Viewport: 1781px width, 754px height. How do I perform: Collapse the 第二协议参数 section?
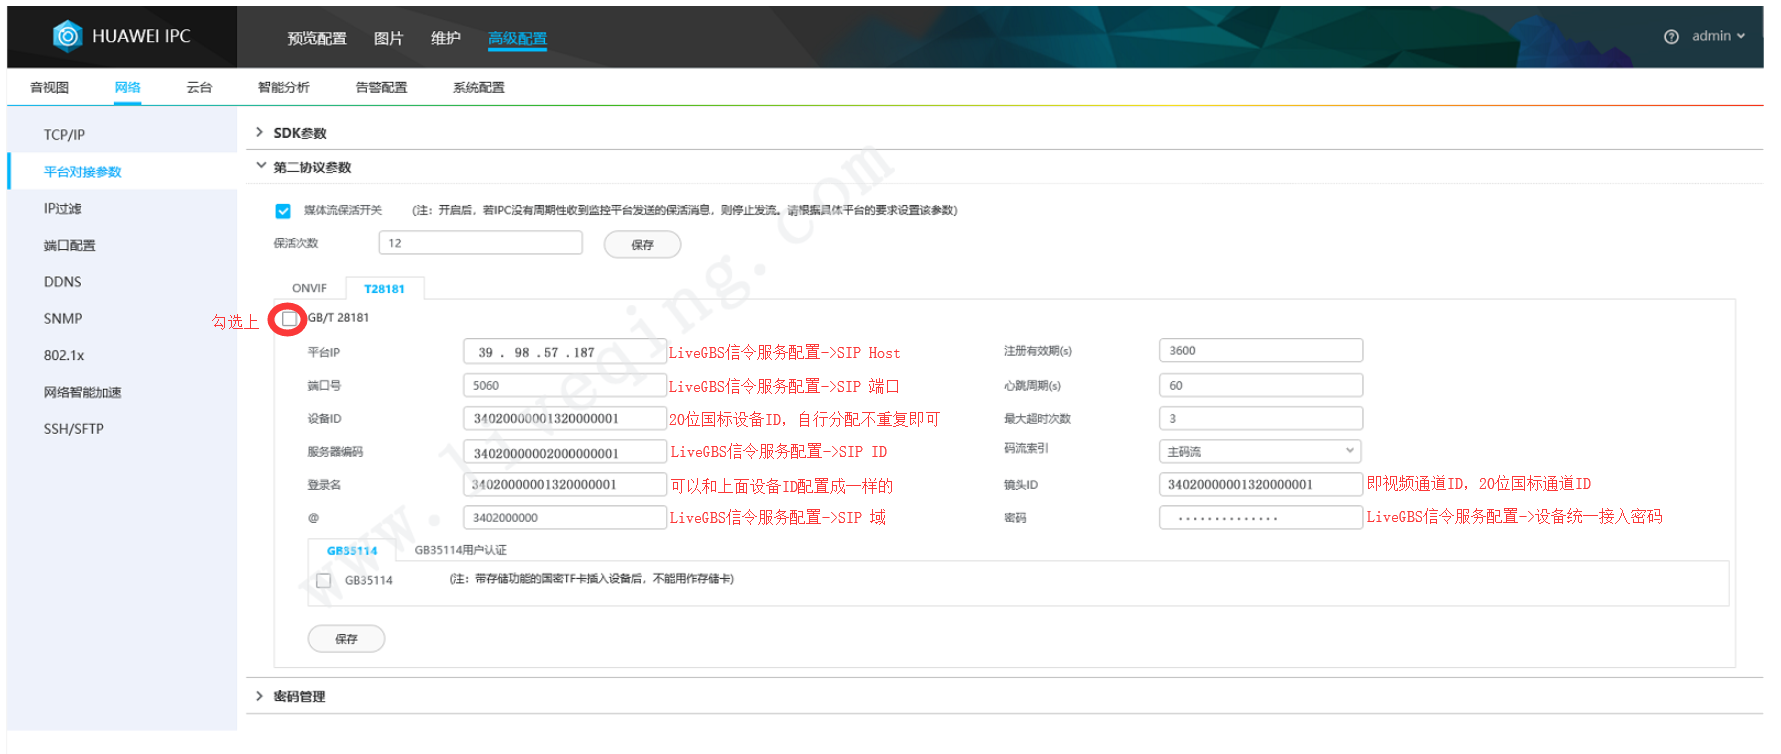tap(311, 167)
